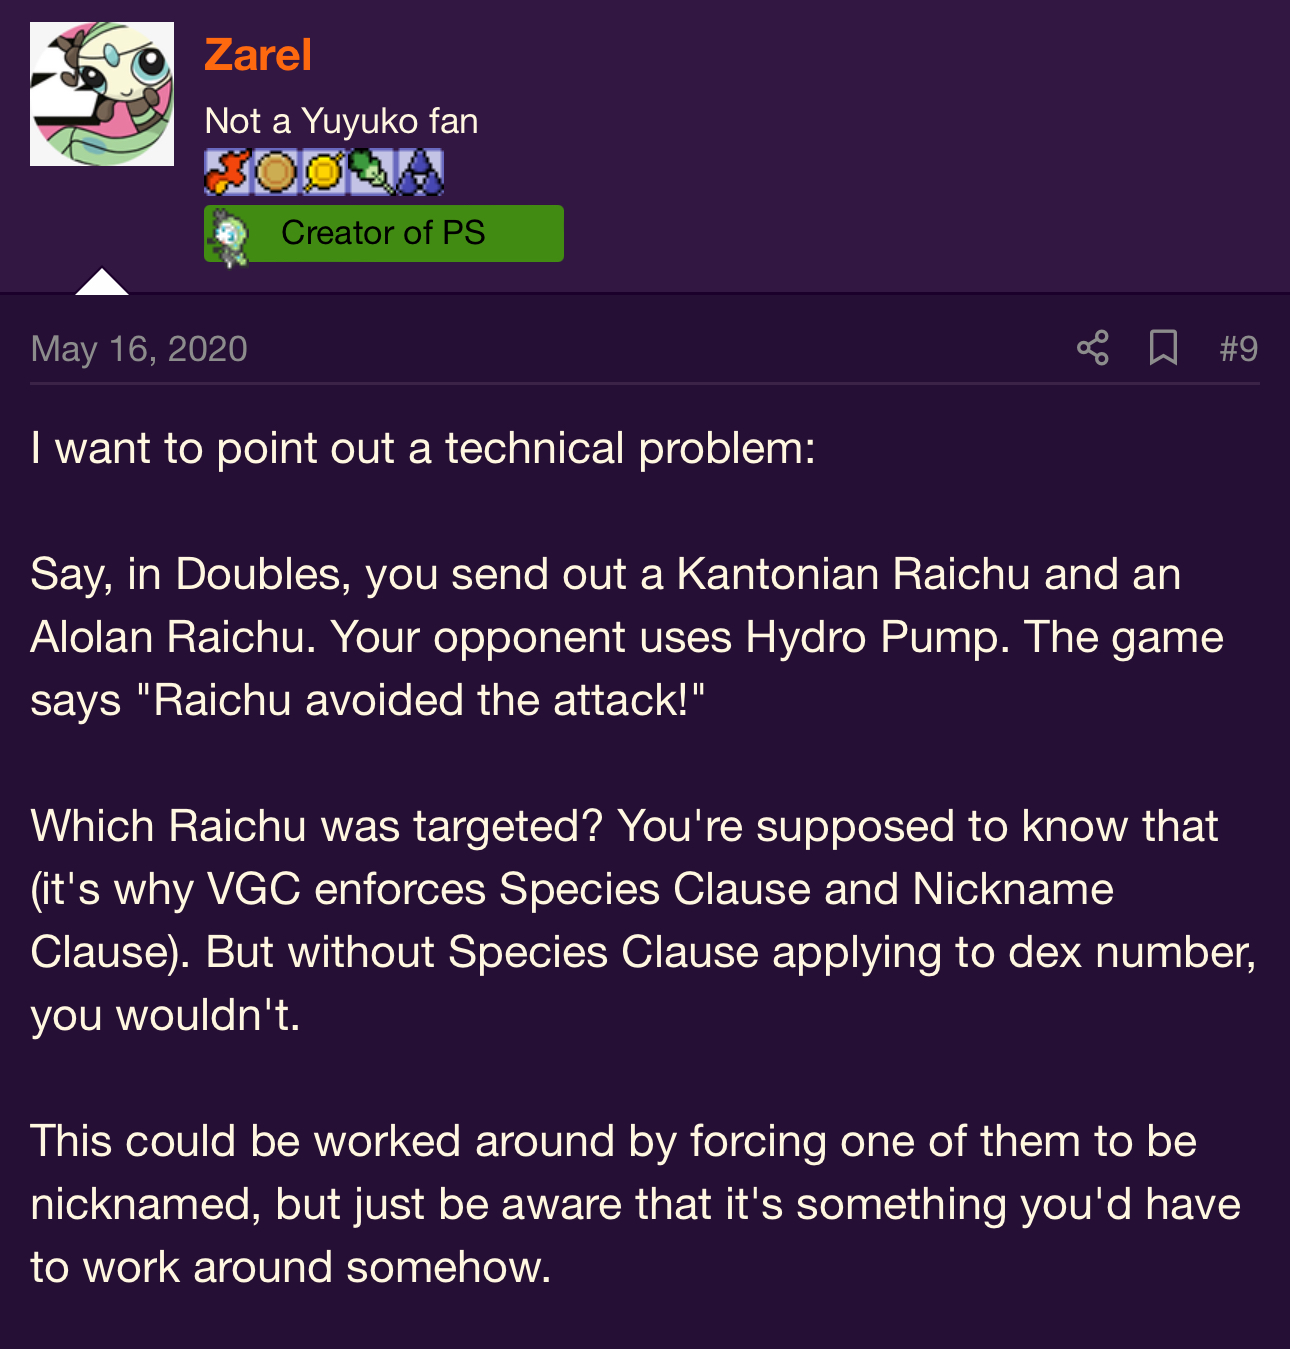Click the paragraph about VGC Species Clause
The image size is (1290, 1349).
643,920
